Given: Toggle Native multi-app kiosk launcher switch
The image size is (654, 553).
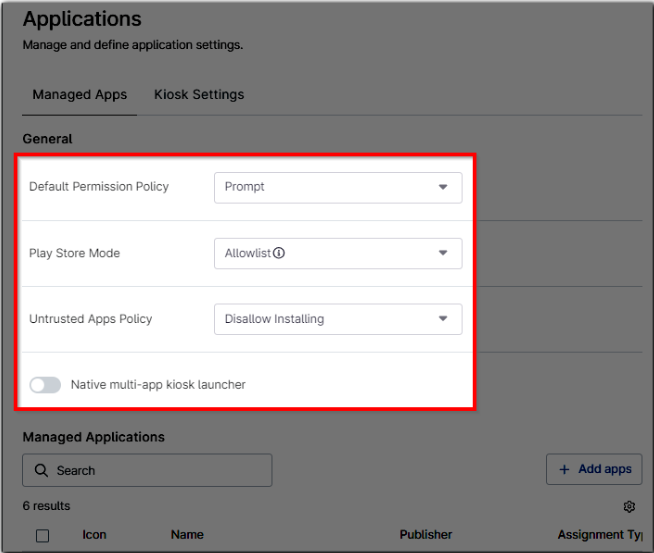Looking at the screenshot, I should tap(45, 385).
